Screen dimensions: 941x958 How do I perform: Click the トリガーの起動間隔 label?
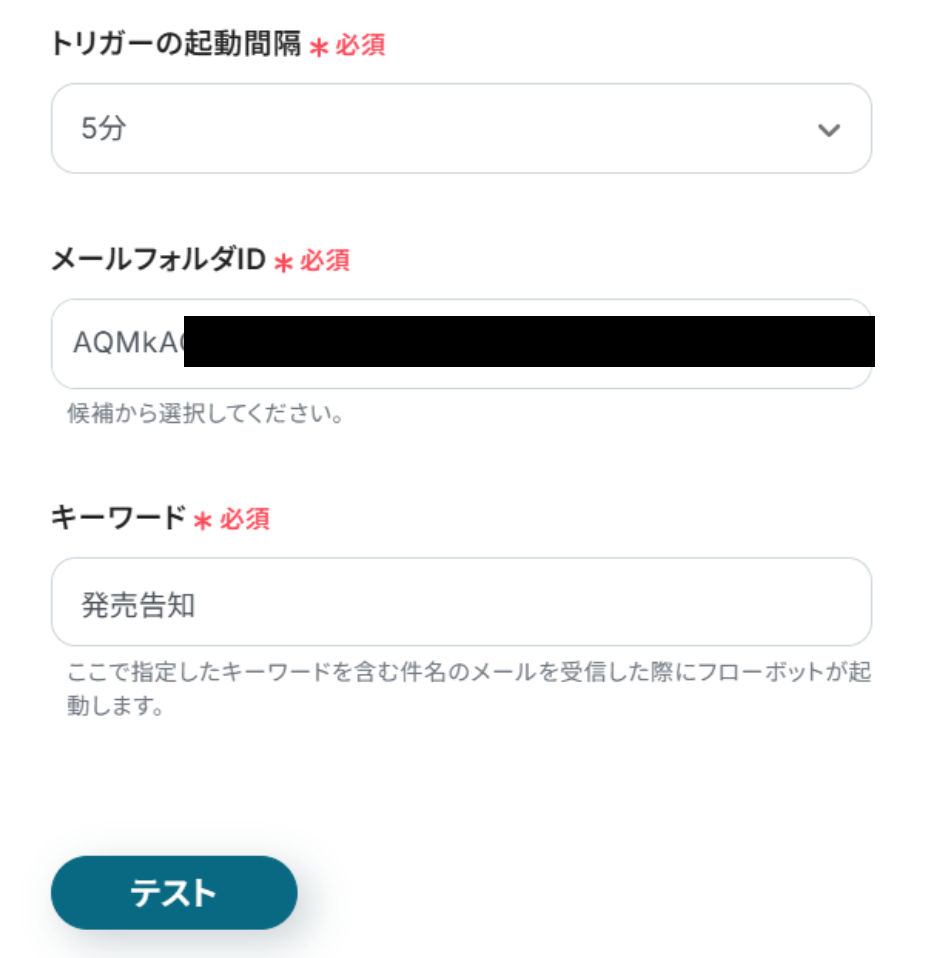tap(176, 45)
